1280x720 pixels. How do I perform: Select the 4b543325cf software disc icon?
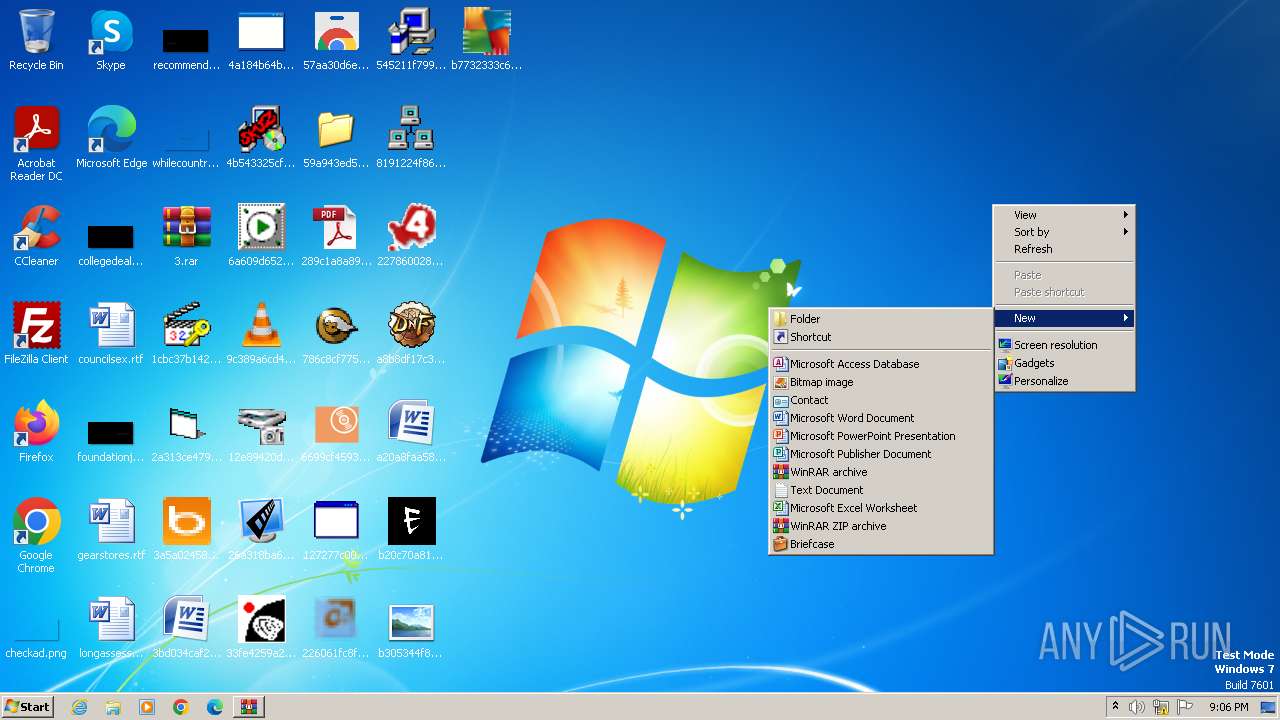tap(261, 138)
